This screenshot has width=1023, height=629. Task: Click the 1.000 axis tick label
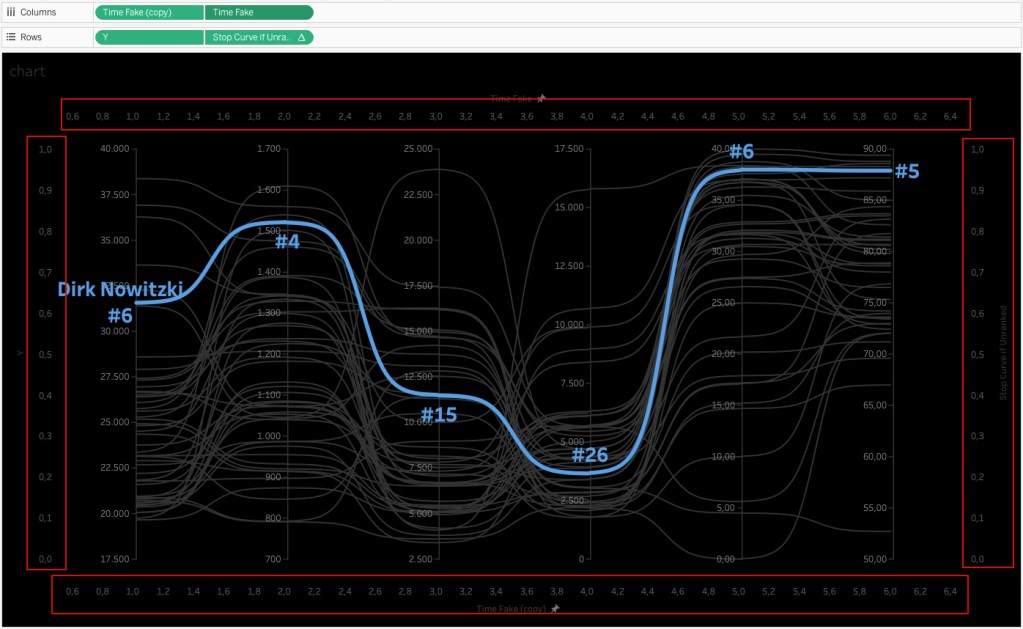click(x=269, y=436)
